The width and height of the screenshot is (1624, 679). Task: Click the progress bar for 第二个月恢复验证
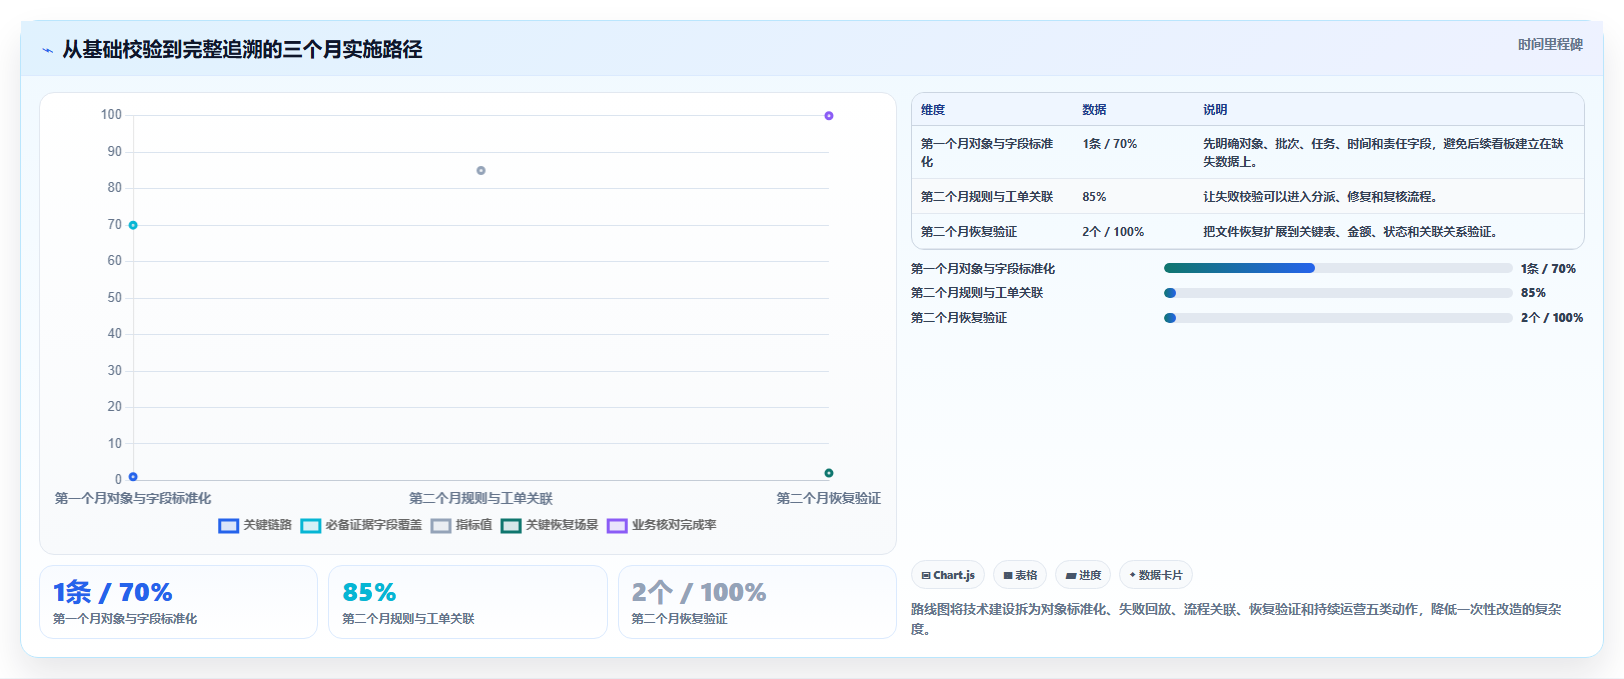tap(1338, 318)
